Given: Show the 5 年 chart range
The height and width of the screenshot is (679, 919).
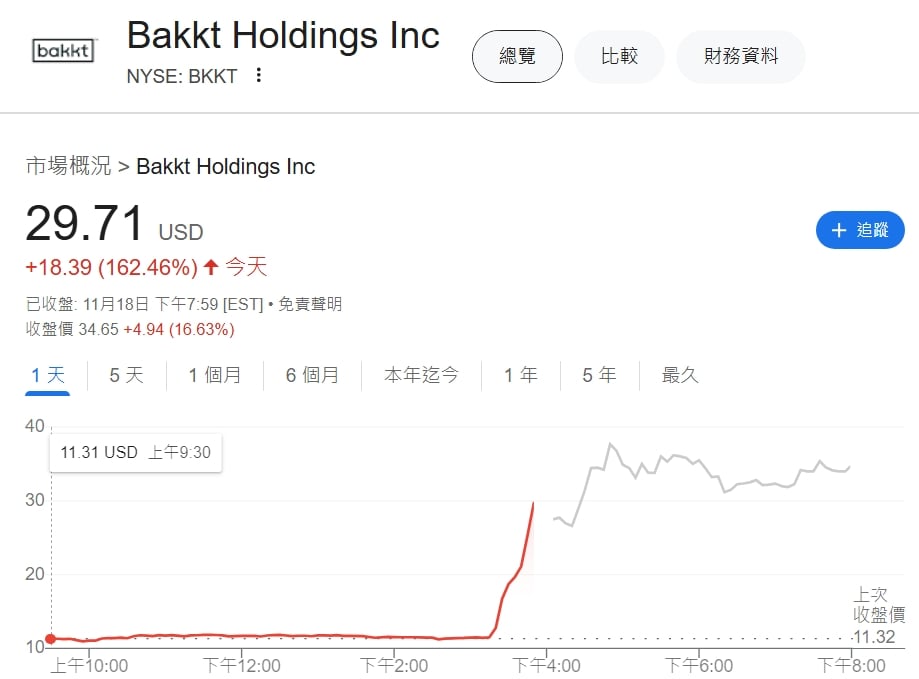Looking at the screenshot, I should tap(599, 375).
